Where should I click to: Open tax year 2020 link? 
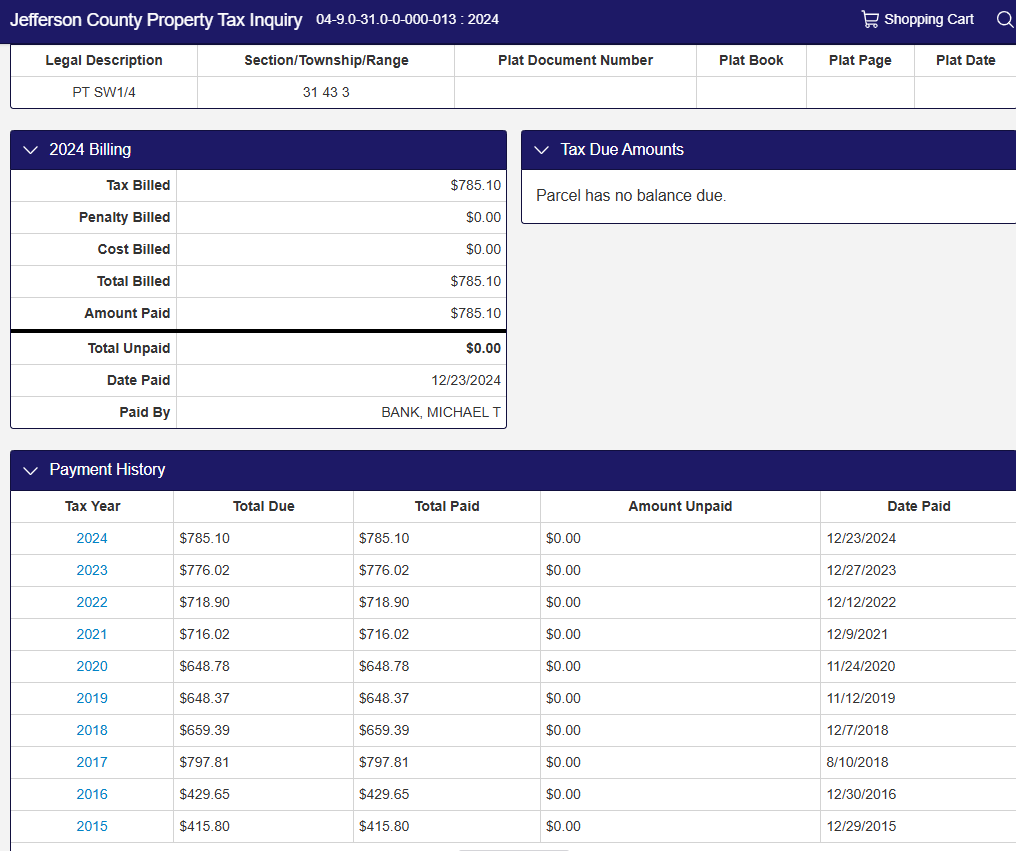pyautogui.click(x=92, y=666)
